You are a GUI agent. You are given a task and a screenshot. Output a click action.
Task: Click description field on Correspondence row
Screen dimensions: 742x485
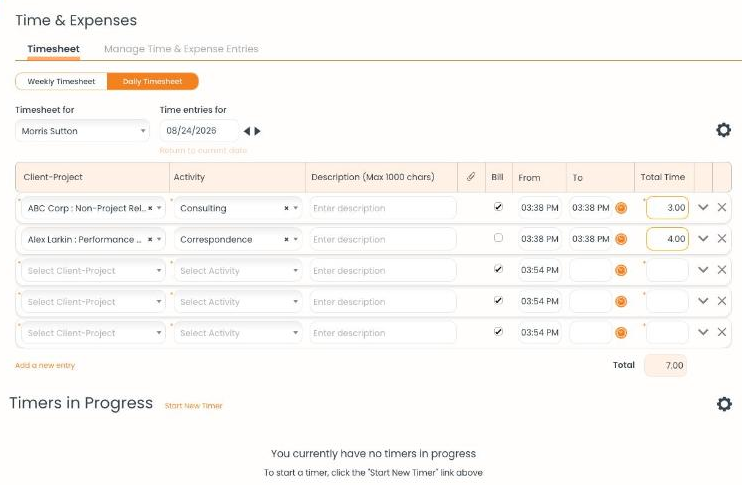(383, 239)
